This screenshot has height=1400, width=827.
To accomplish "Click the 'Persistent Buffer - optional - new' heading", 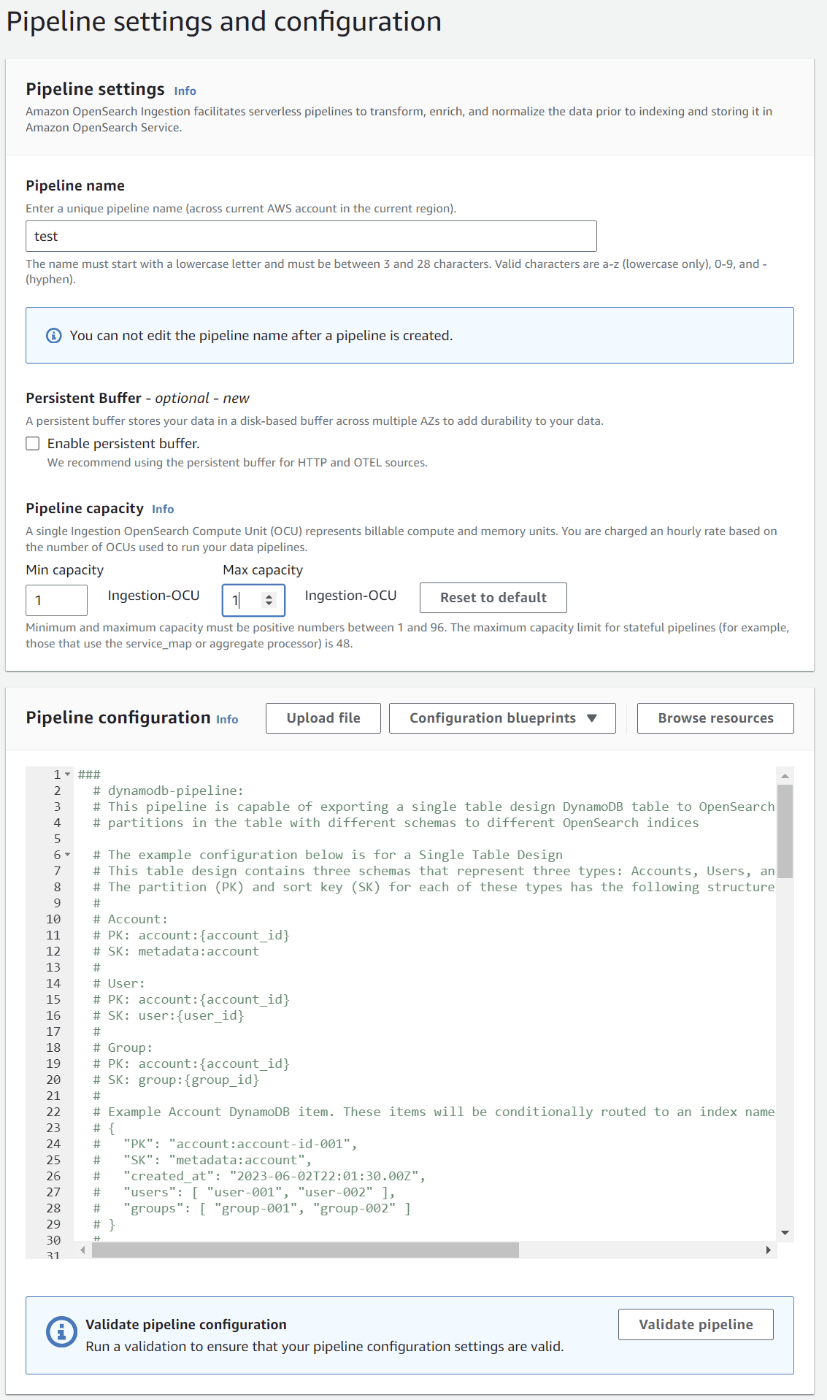I will click(138, 398).
